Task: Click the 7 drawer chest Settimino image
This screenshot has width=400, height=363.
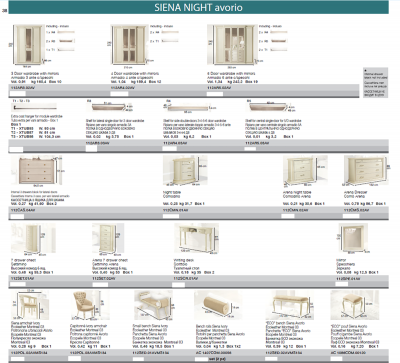Action: pos(33,238)
